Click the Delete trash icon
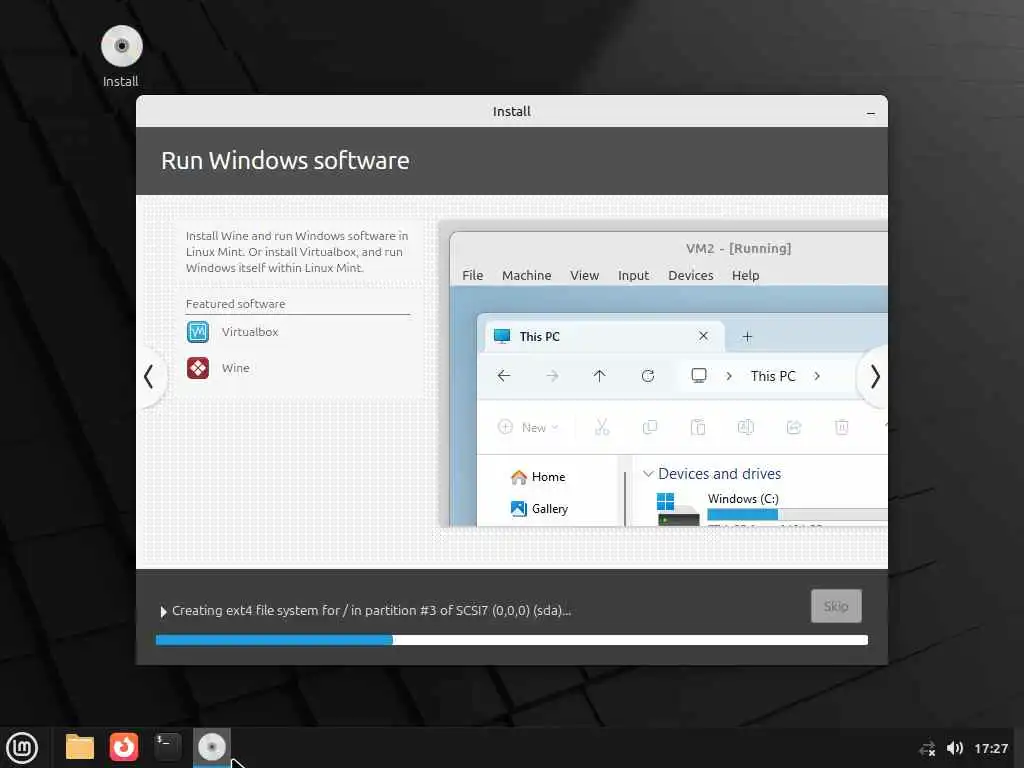Viewport: 1024px width, 768px height. (x=842, y=427)
